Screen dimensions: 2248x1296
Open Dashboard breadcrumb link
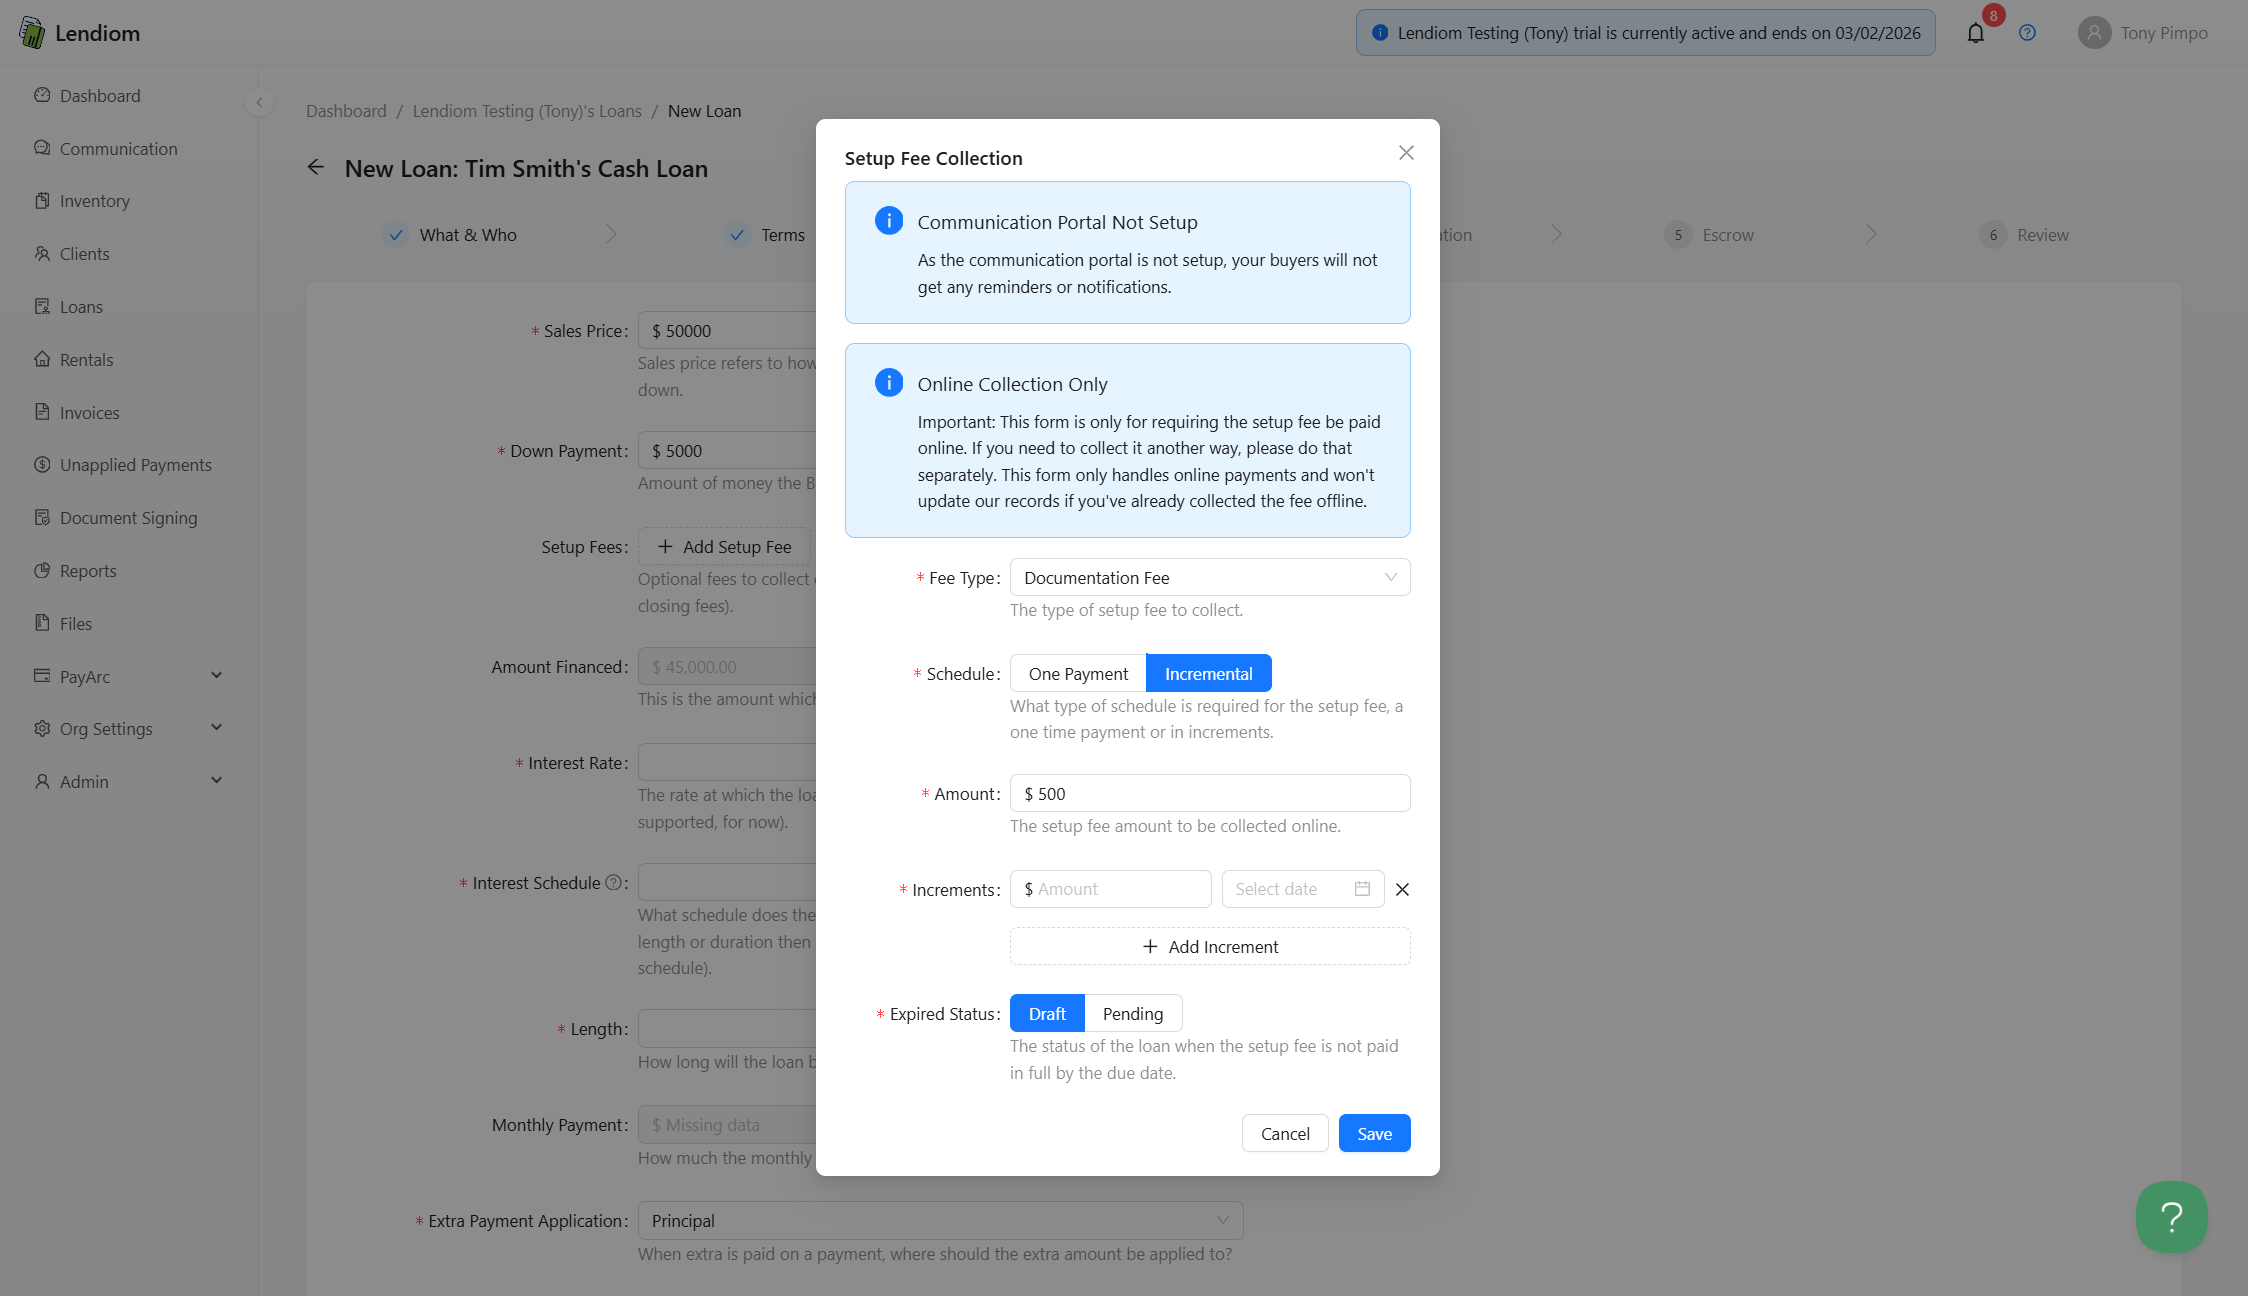[x=346, y=111]
